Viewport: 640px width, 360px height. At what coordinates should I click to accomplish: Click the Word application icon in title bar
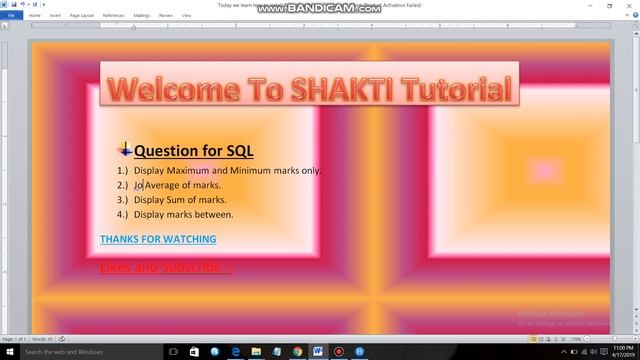point(4,4)
